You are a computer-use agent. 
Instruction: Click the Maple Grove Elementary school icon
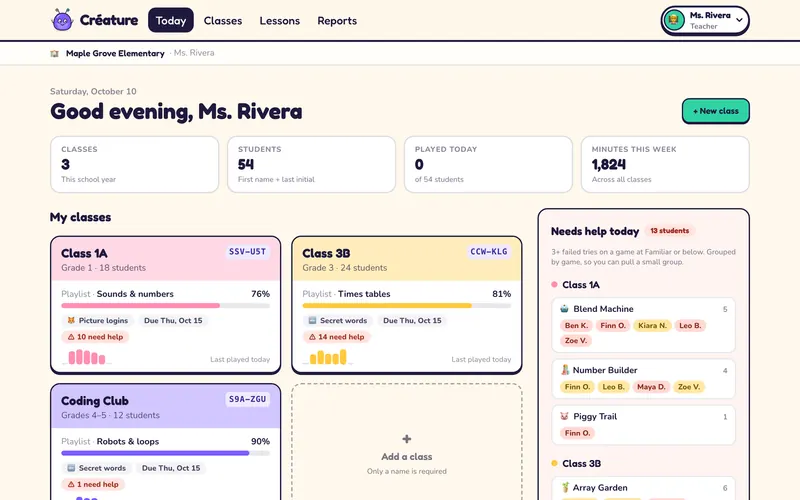point(55,53)
